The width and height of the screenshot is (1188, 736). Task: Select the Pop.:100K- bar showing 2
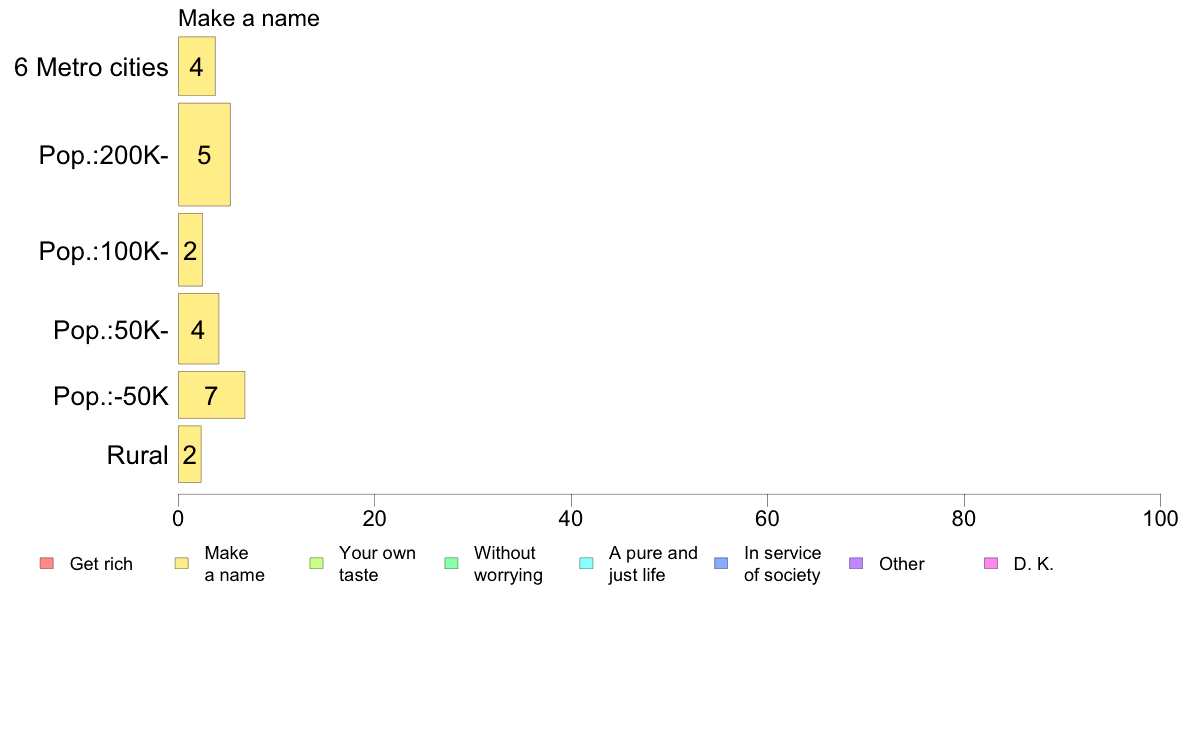(190, 250)
